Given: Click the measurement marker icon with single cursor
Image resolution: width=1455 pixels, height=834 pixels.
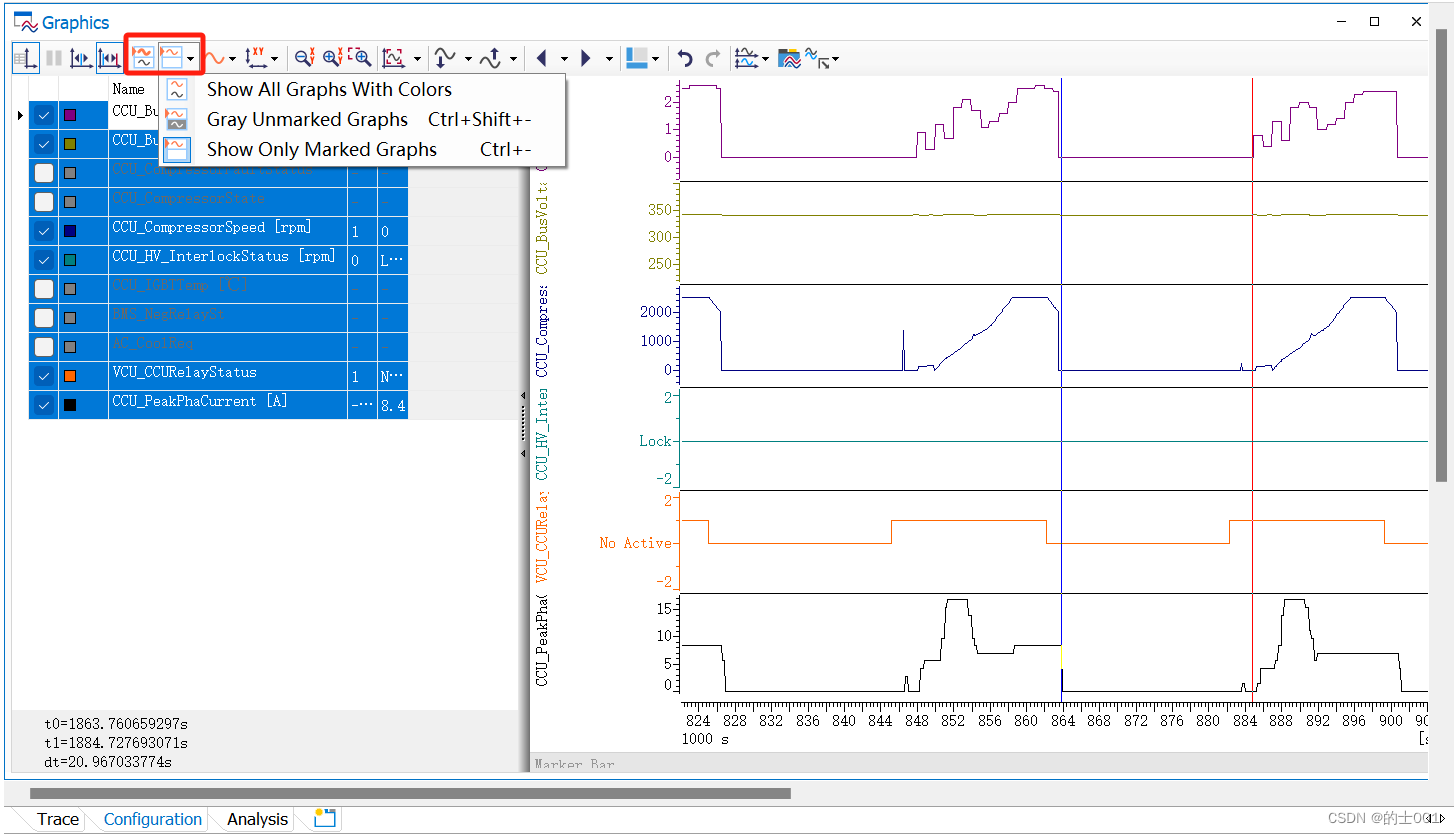Looking at the screenshot, I should (81, 58).
